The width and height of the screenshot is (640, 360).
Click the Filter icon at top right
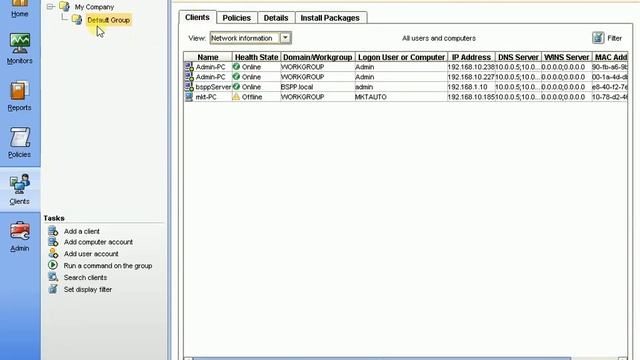coord(598,38)
